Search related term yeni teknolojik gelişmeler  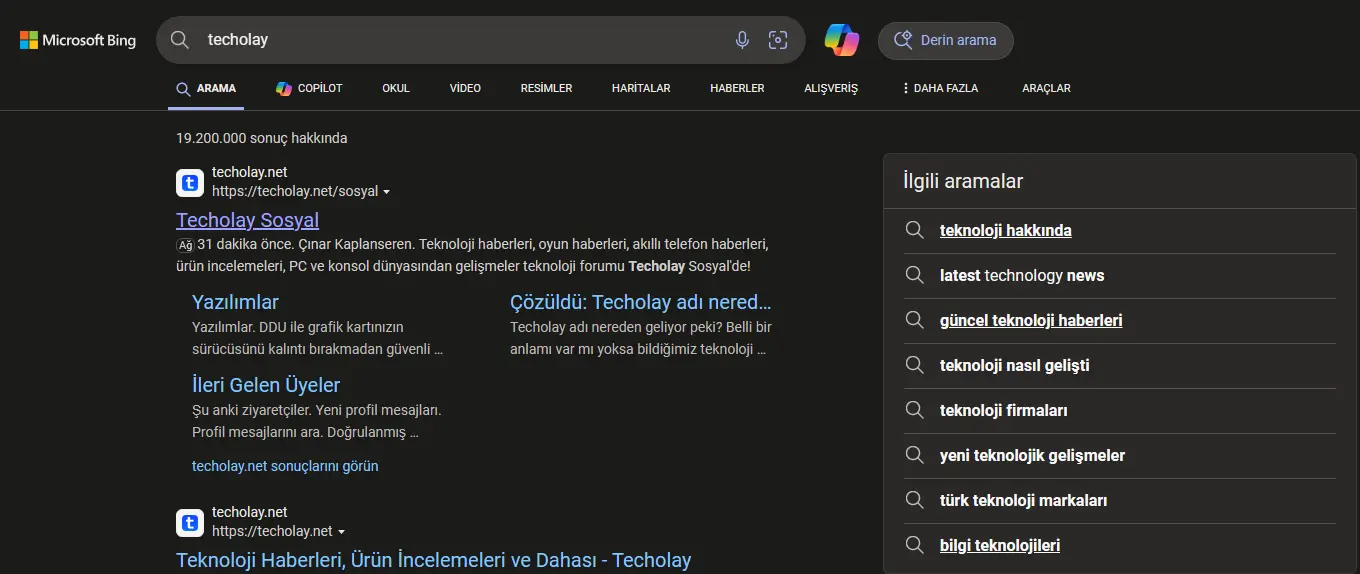pyautogui.click(x=1032, y=455)
